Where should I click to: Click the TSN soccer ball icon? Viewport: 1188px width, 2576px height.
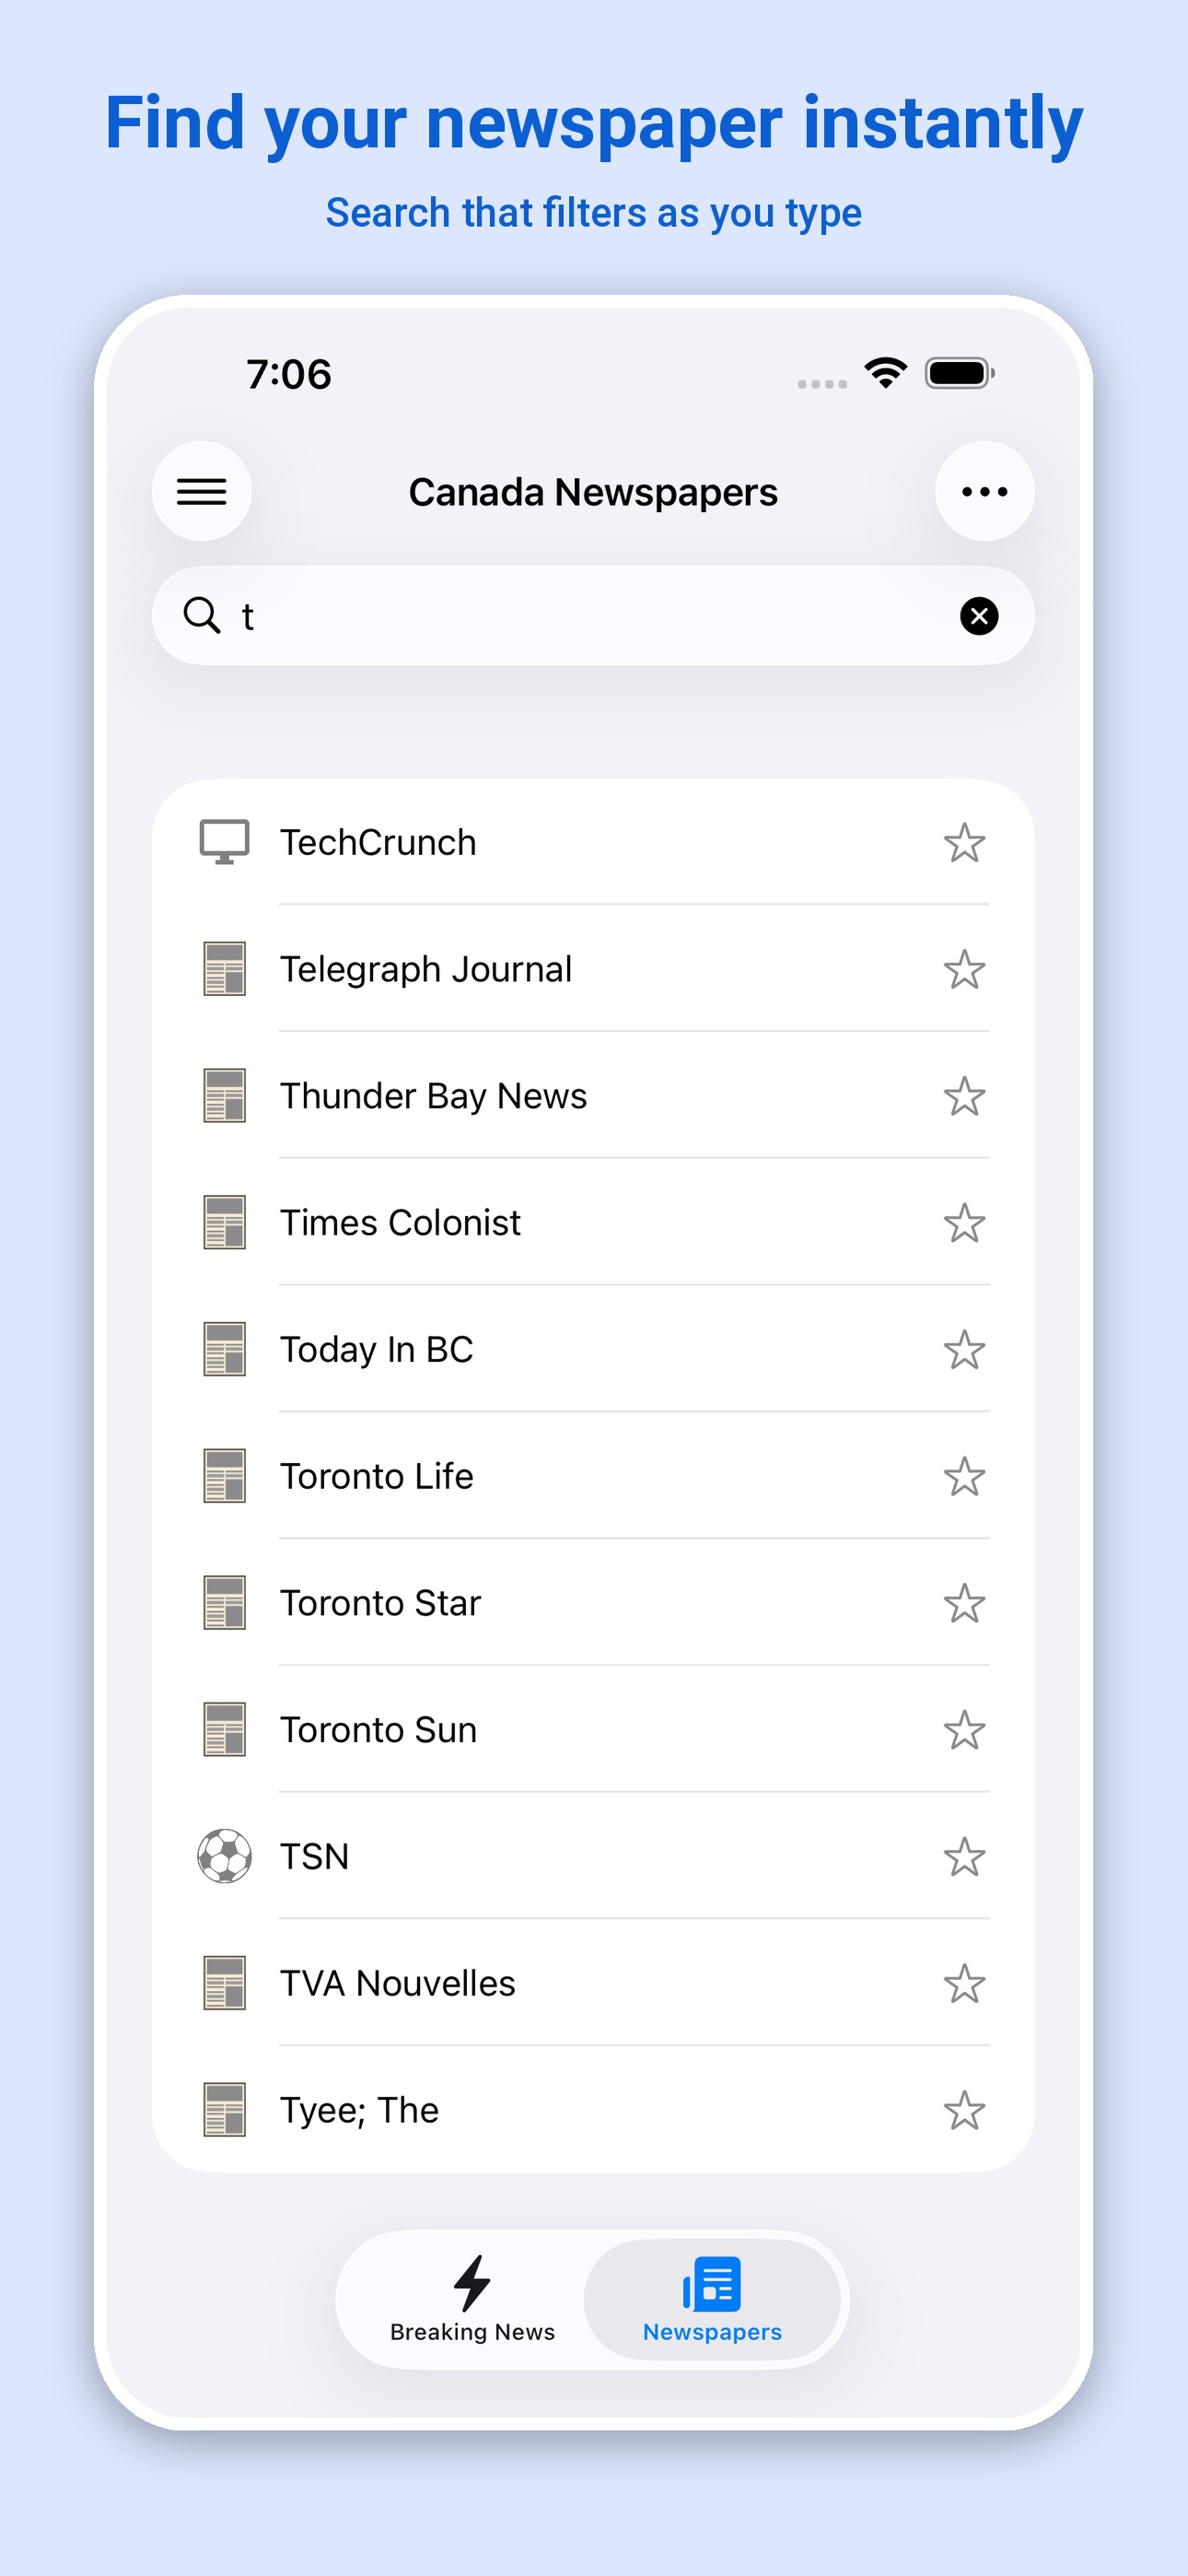[x=224, y=1856]
